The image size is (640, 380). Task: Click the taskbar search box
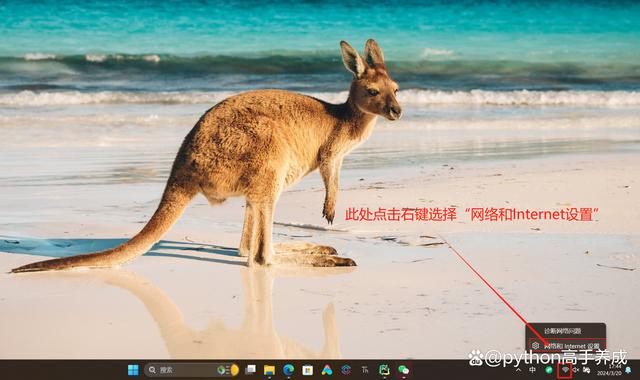[192, 370]
